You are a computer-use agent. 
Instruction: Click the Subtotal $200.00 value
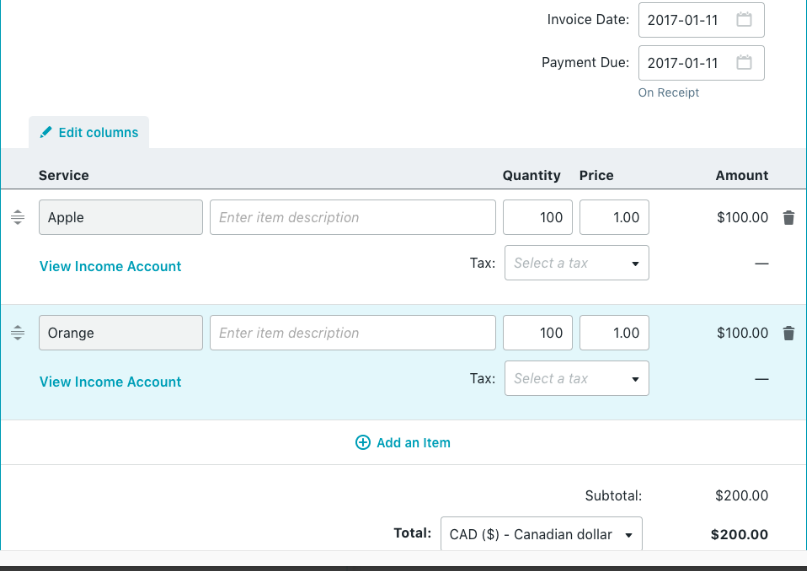coord(742,495)
